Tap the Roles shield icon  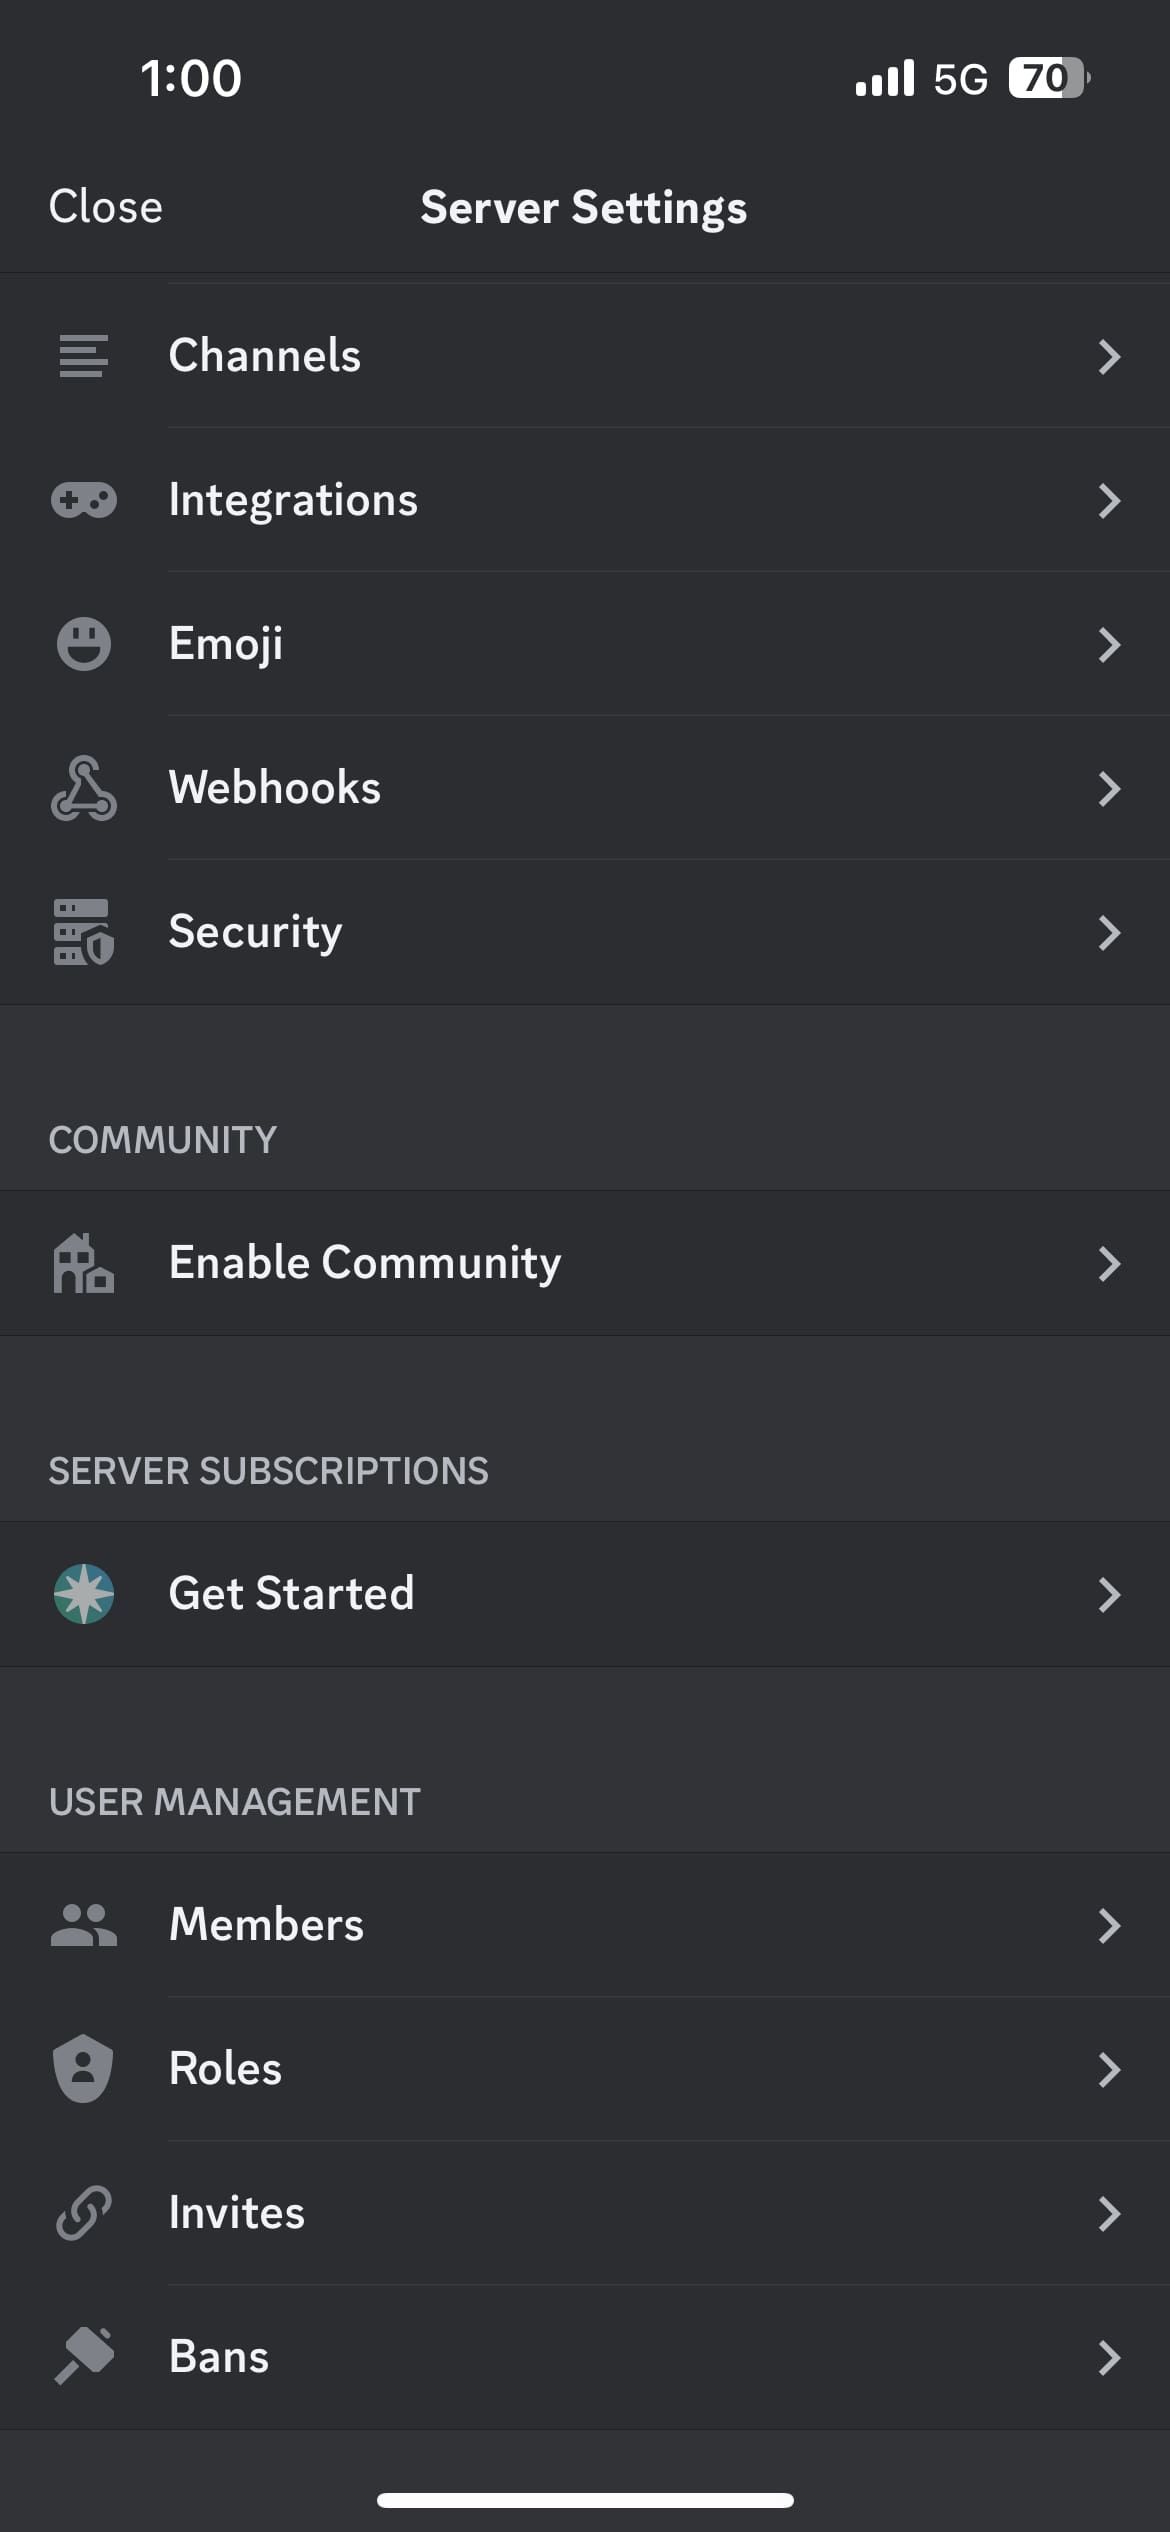(x=83, y=2068)
